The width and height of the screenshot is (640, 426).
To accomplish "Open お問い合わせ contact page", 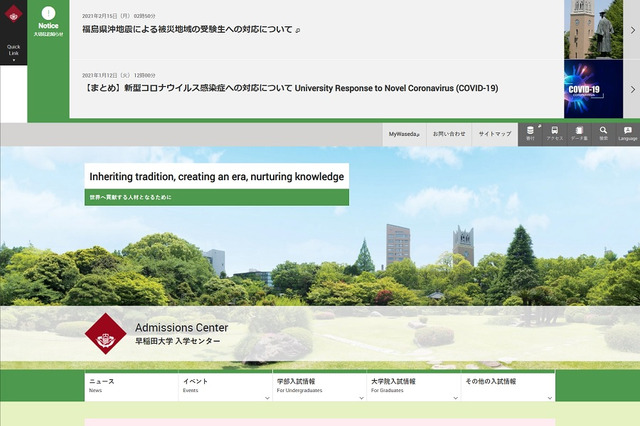I will pyautogui.click(x=449, y=134).
